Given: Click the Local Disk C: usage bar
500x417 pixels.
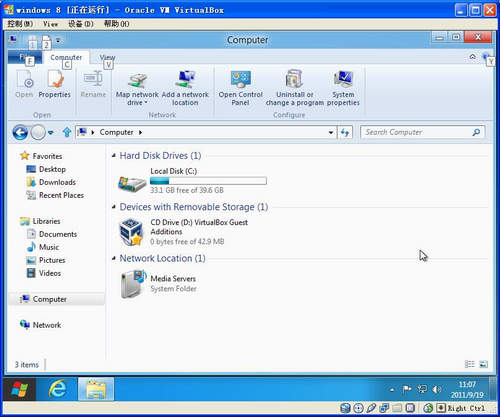Looking at the screenshot, I should tap(208, 181).
